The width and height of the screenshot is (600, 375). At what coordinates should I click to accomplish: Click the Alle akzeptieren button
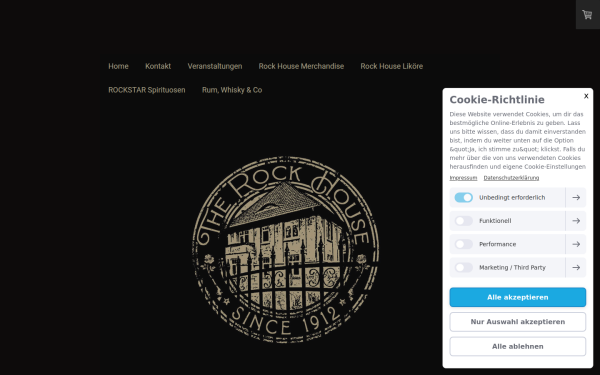click(518, 297)
